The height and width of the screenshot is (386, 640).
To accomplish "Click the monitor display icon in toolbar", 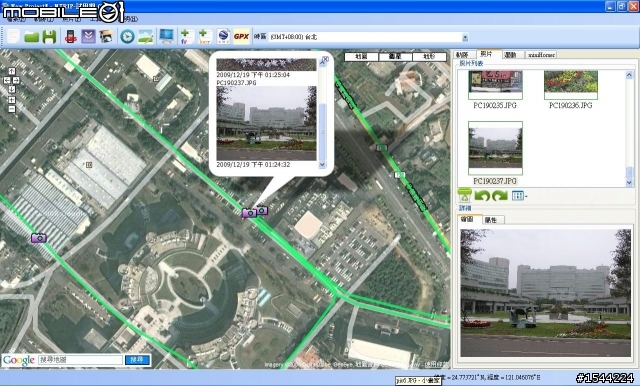I will tap(167, 36).
